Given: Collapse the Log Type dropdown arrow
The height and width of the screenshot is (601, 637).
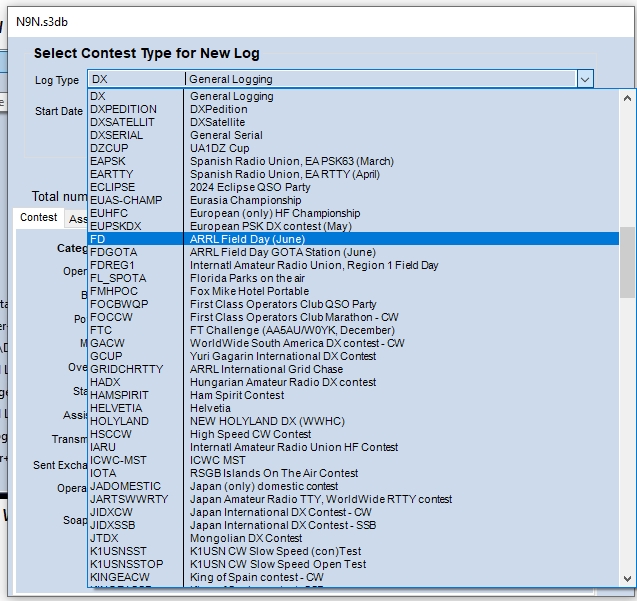Looking at the screenshot, I should click(x=585, y=79).
